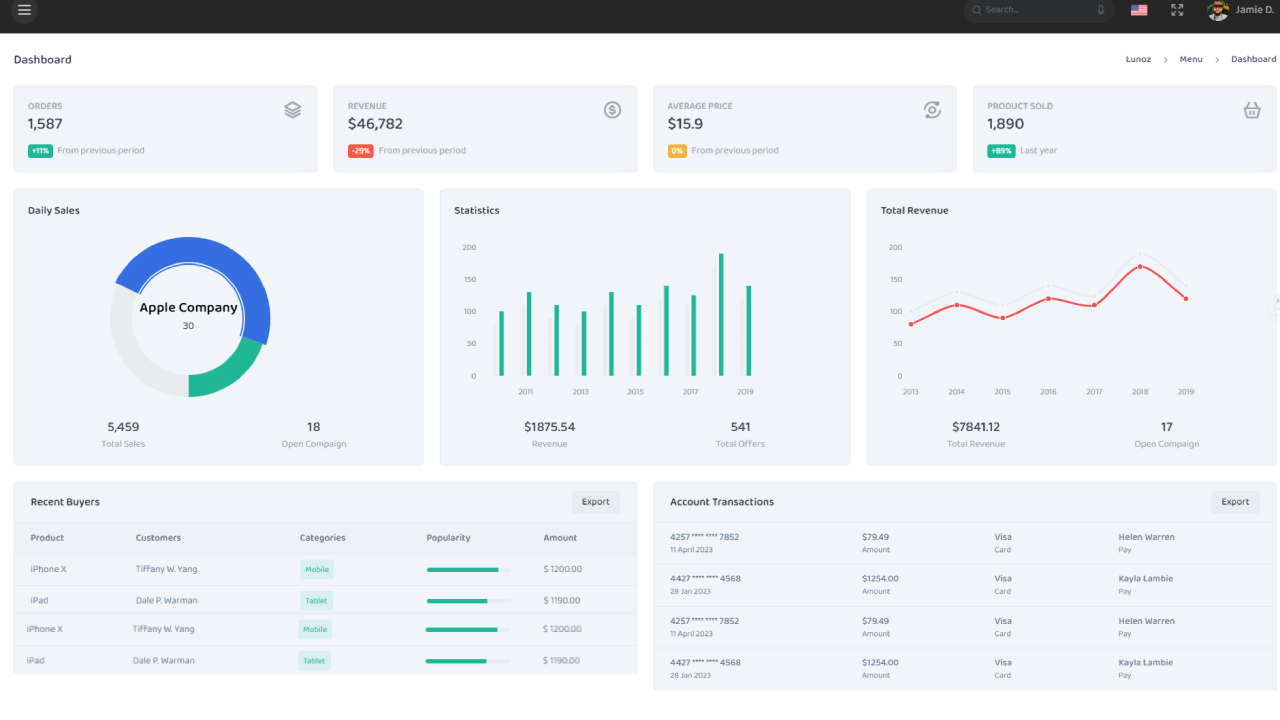Click the Orders stacked layers icon
The height and width of the screenshot is (720, 1280).
(x=292, y=110)
